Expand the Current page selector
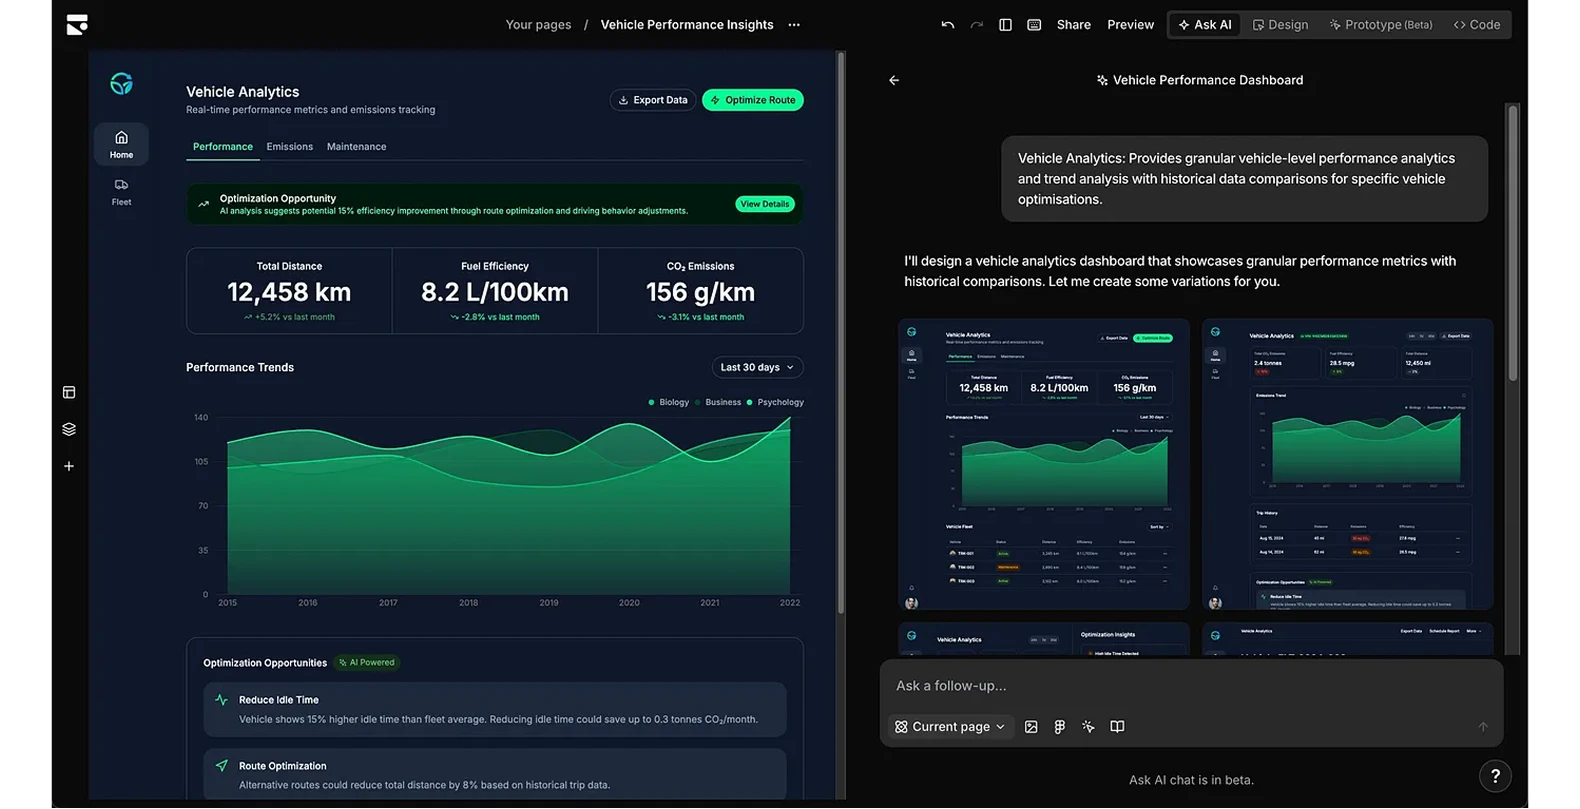Viewport: 1580px width, 809px height. 949,727
